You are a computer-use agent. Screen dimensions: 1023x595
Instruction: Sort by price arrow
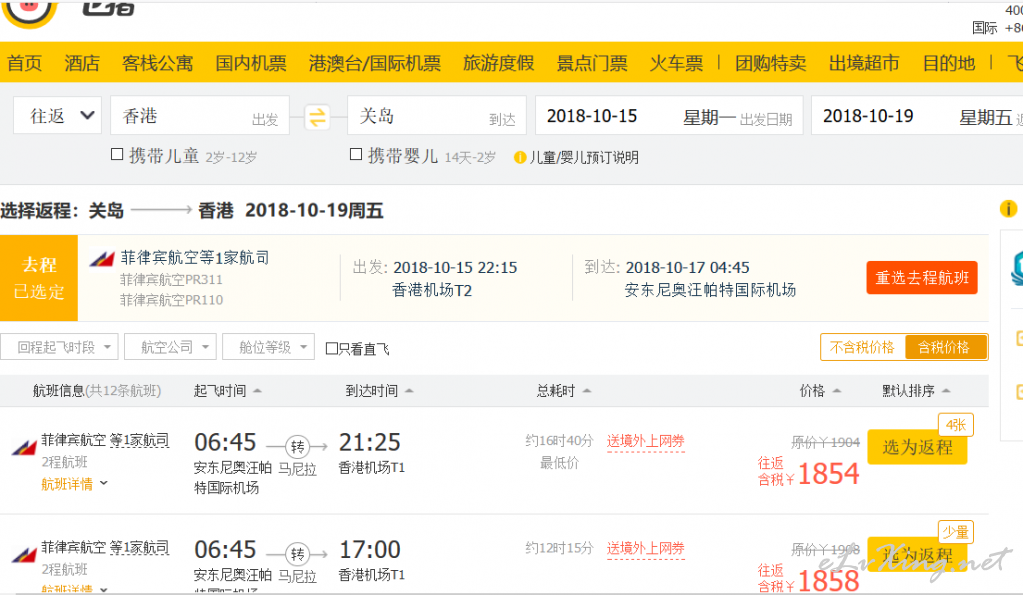(x=837, y=391)
